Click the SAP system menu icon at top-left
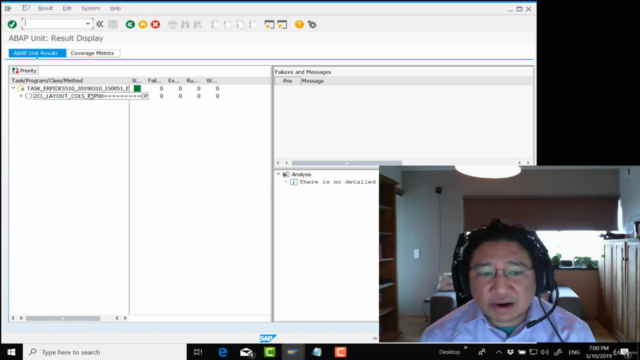Image resolution: width=640 pixels, height=360 pixels. coord(8,8)
